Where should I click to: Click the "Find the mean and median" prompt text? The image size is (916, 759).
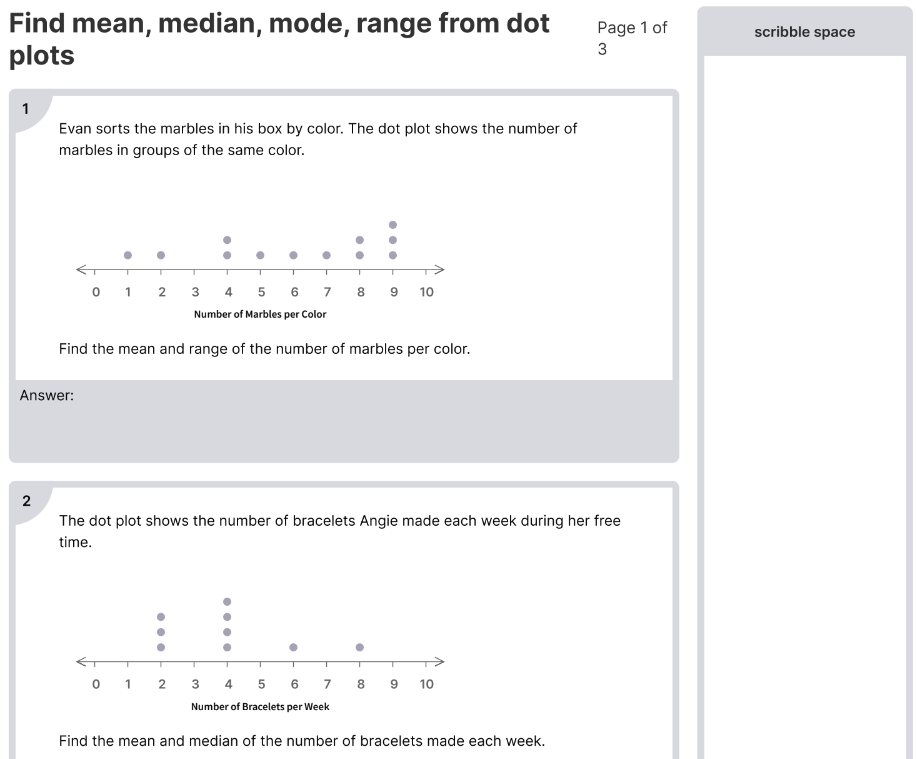[301, 741]
